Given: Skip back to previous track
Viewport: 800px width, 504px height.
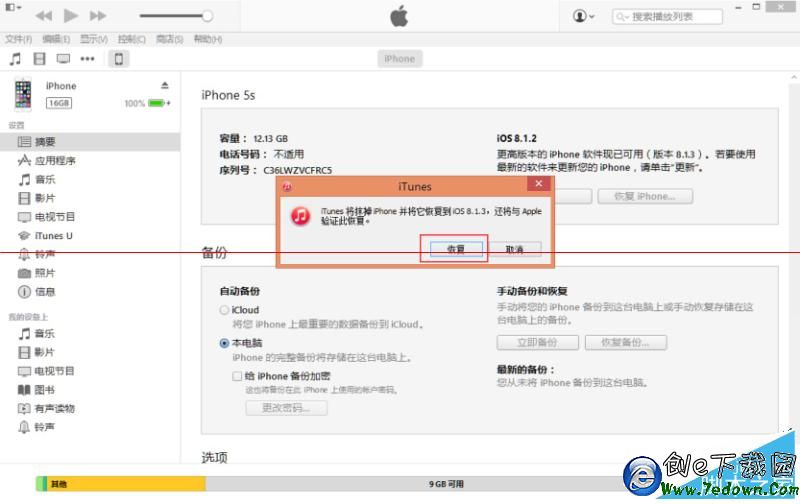Looking at the screenshot, I should pyautogui.click(x=44, y=16).
